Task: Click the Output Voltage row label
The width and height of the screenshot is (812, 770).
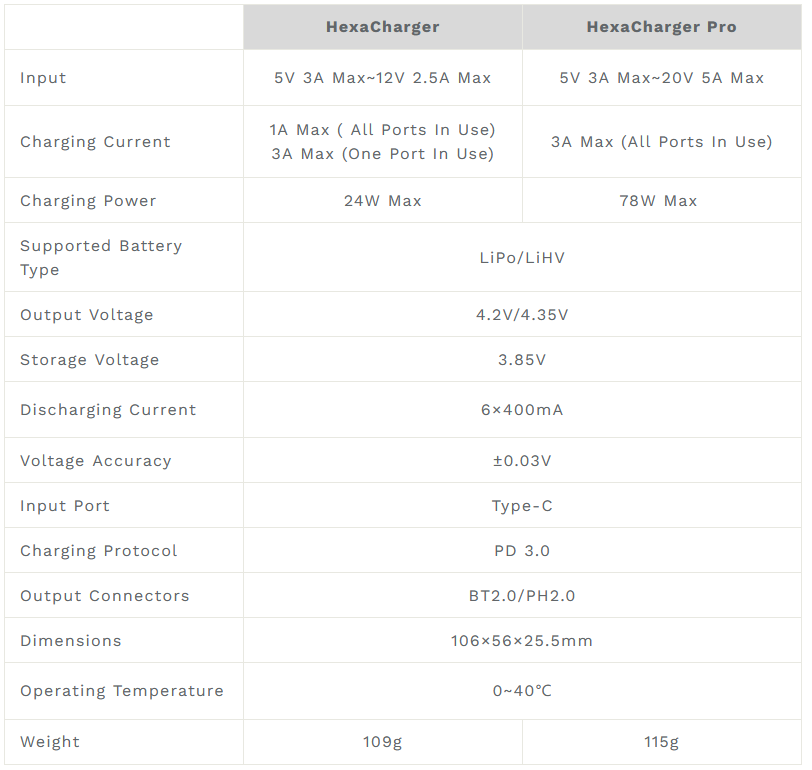Action: point(87,315)
